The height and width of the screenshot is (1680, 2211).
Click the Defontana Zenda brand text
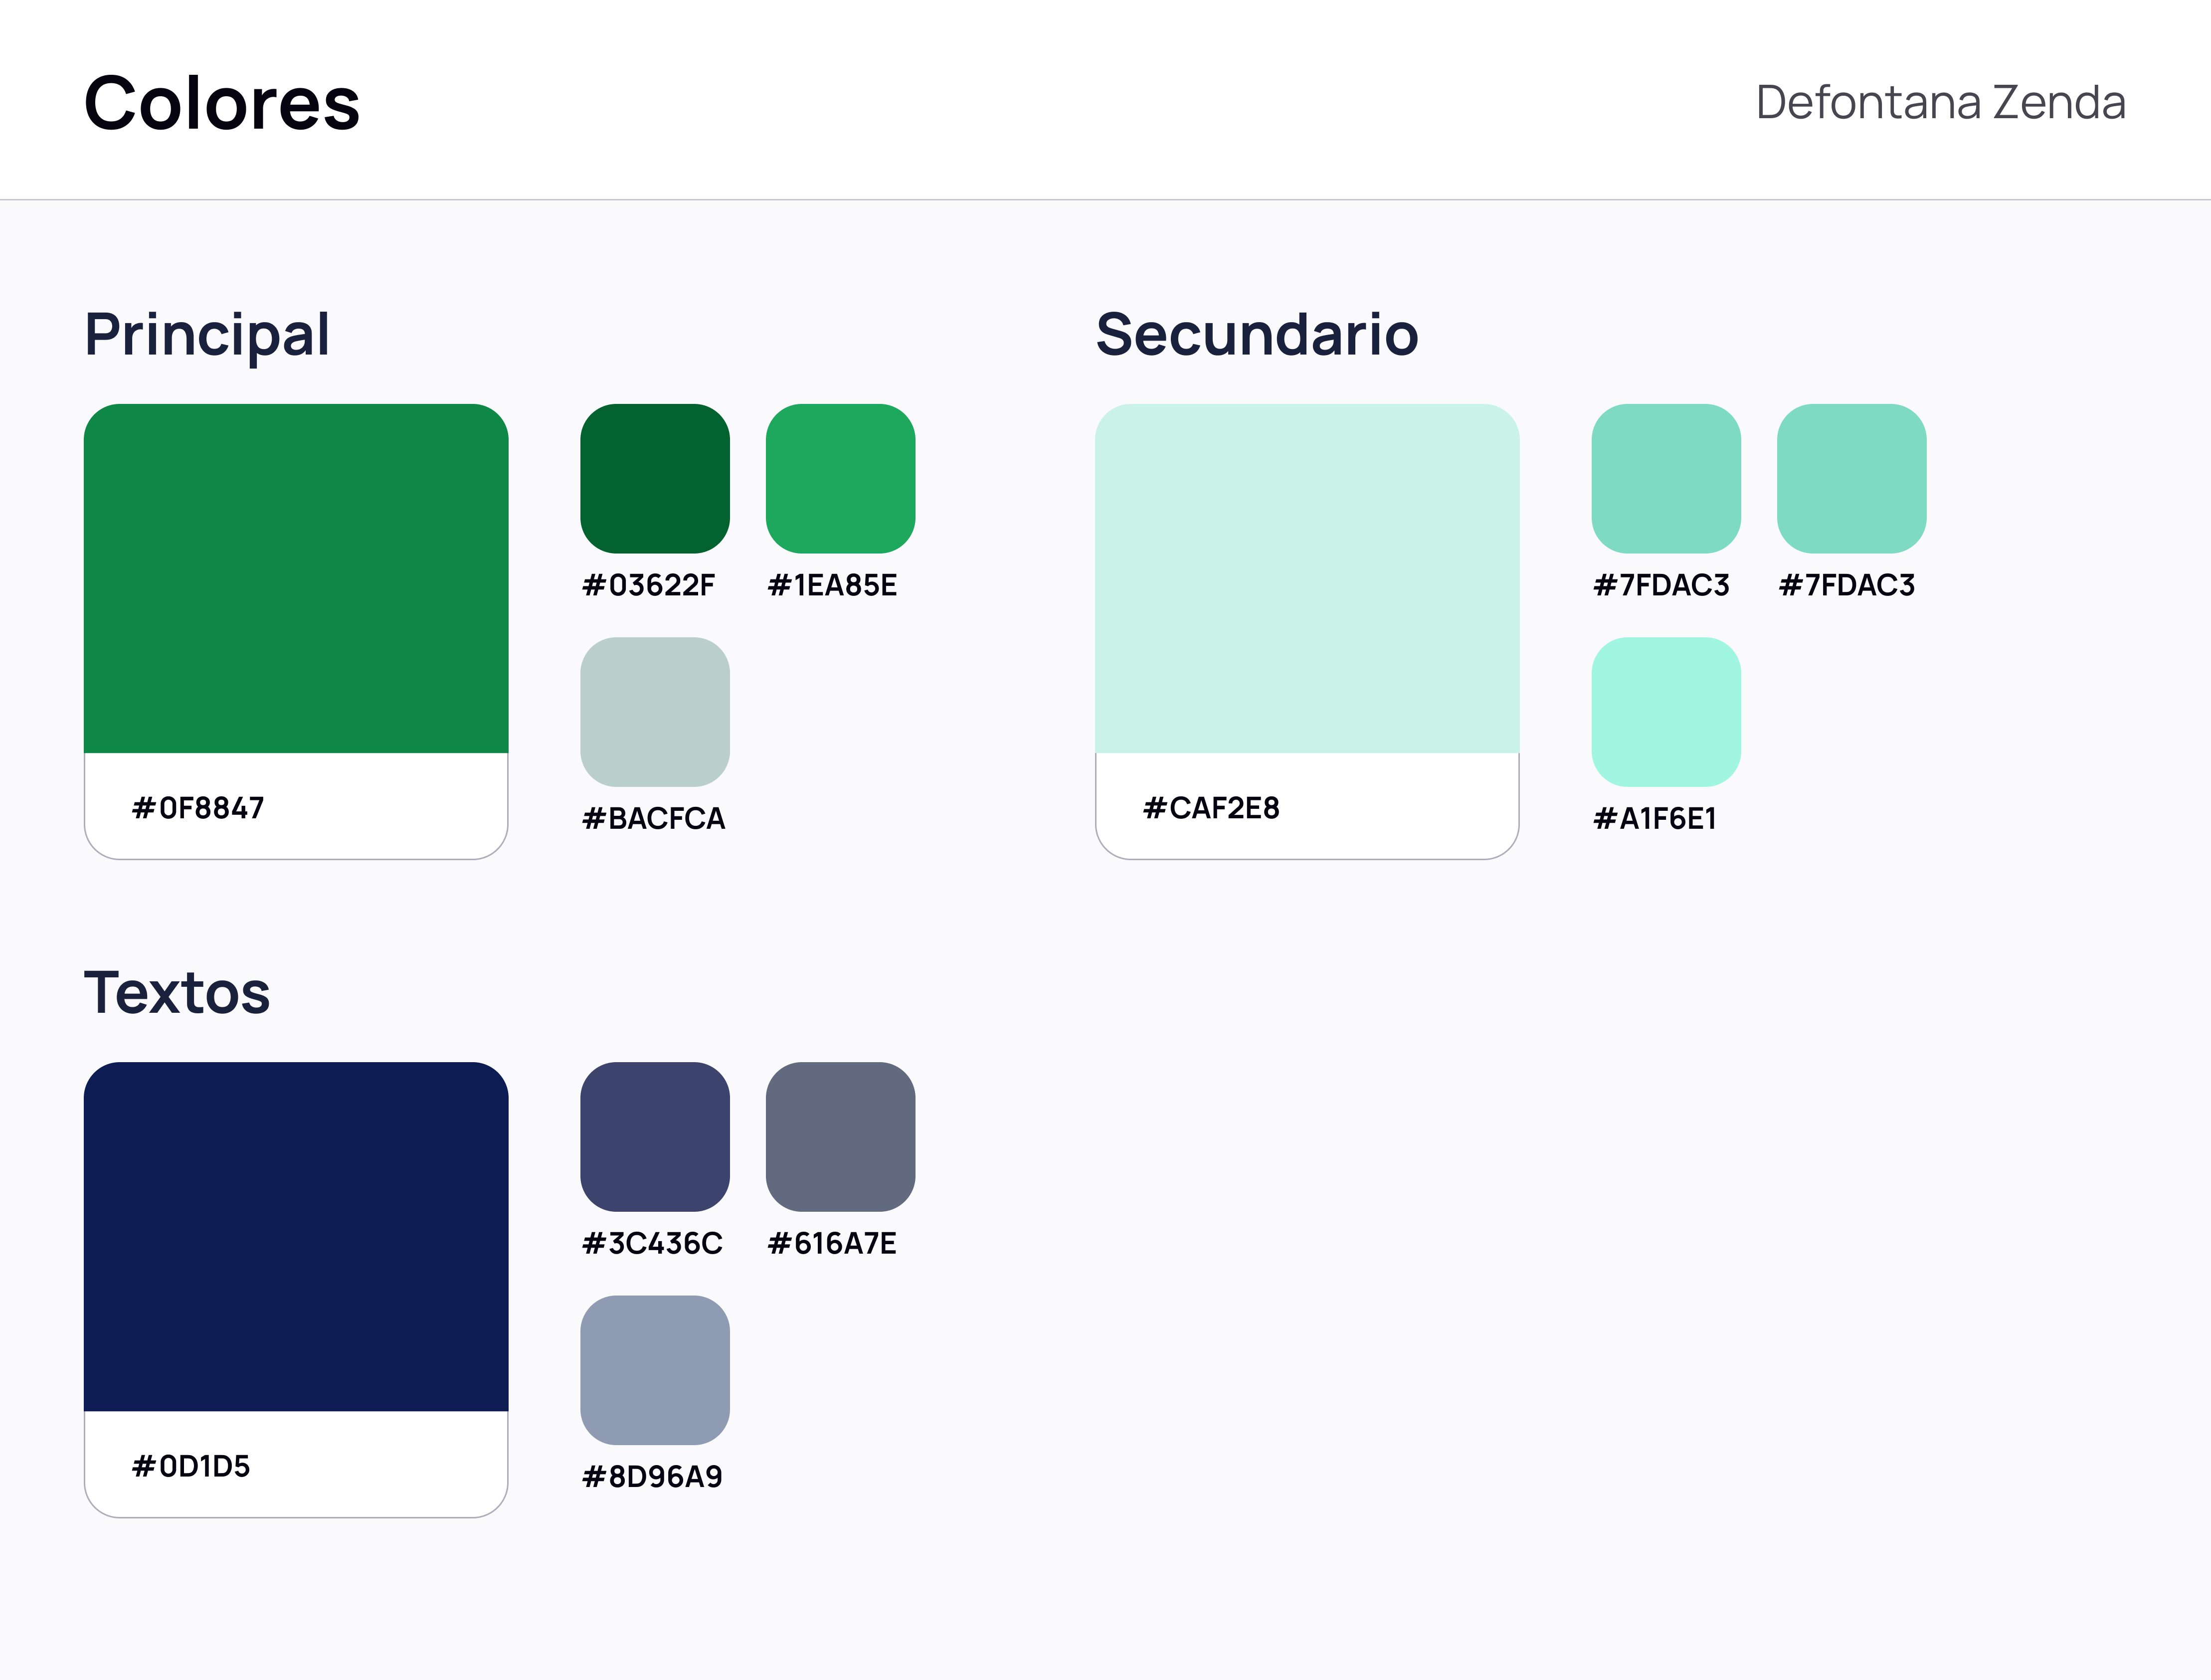1940,102
